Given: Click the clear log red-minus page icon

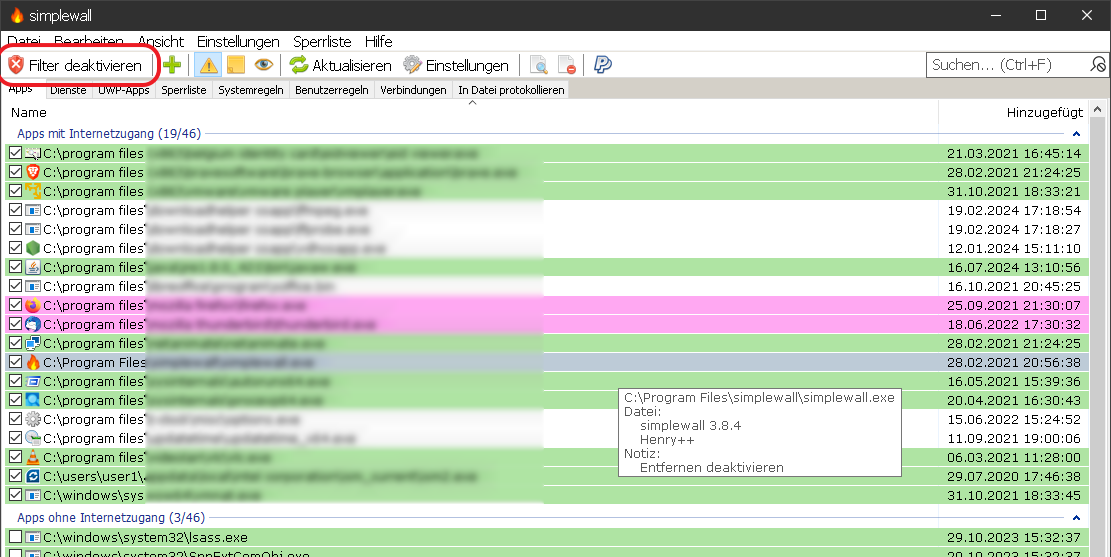Looking at the screenshot, I should [x=567, y=65].
